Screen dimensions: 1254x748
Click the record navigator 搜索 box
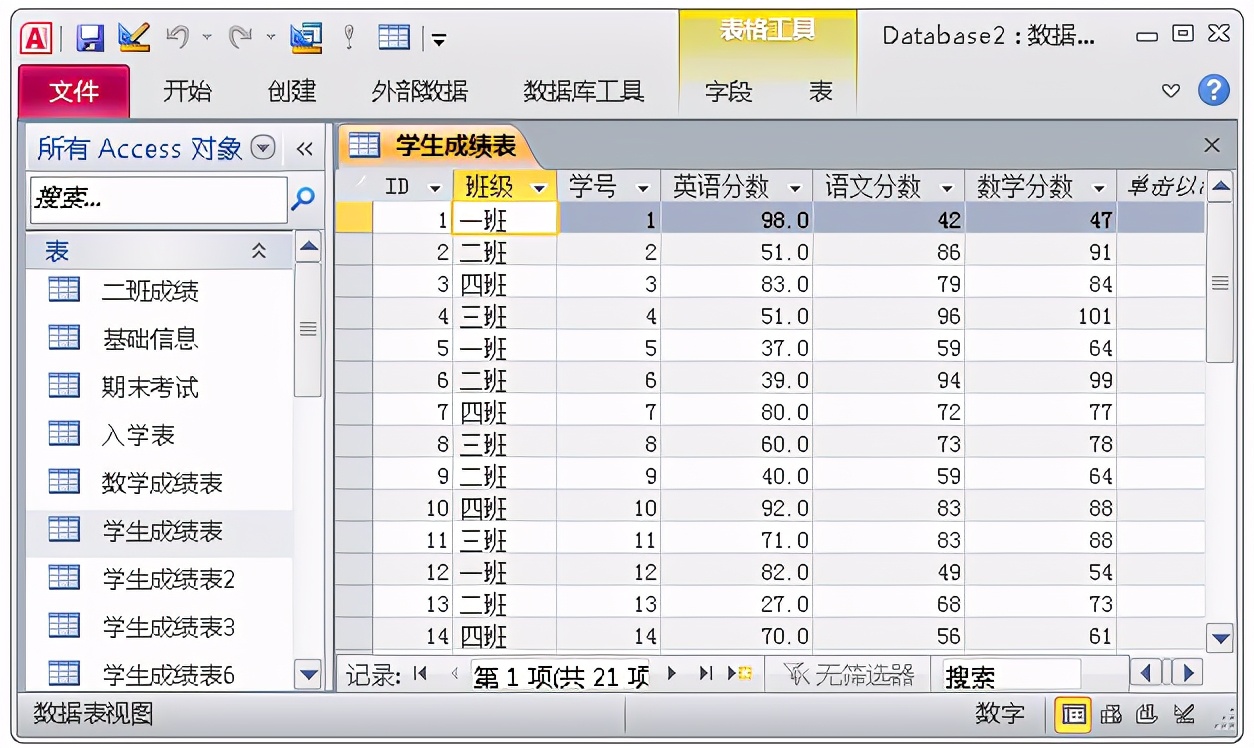pyautogui.click(x=1010, y=676)
